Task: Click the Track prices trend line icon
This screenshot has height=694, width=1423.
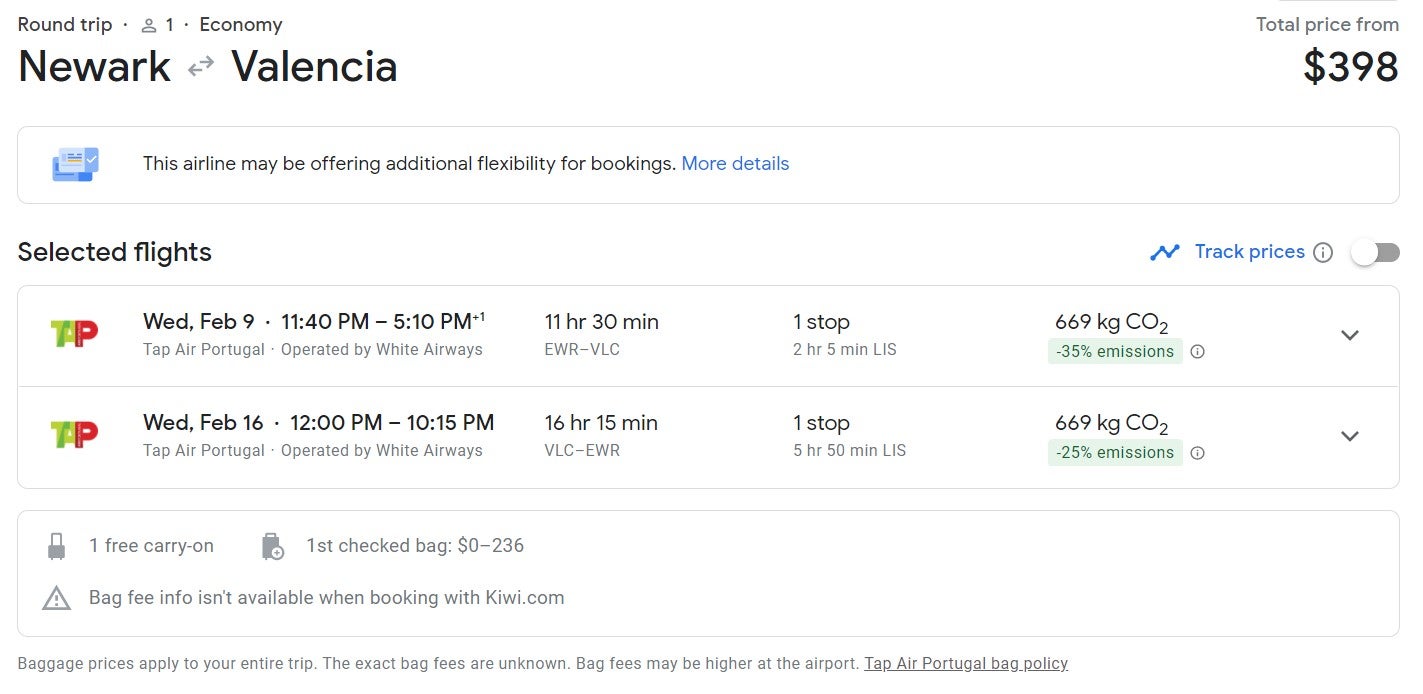Action: point(1164,252)
